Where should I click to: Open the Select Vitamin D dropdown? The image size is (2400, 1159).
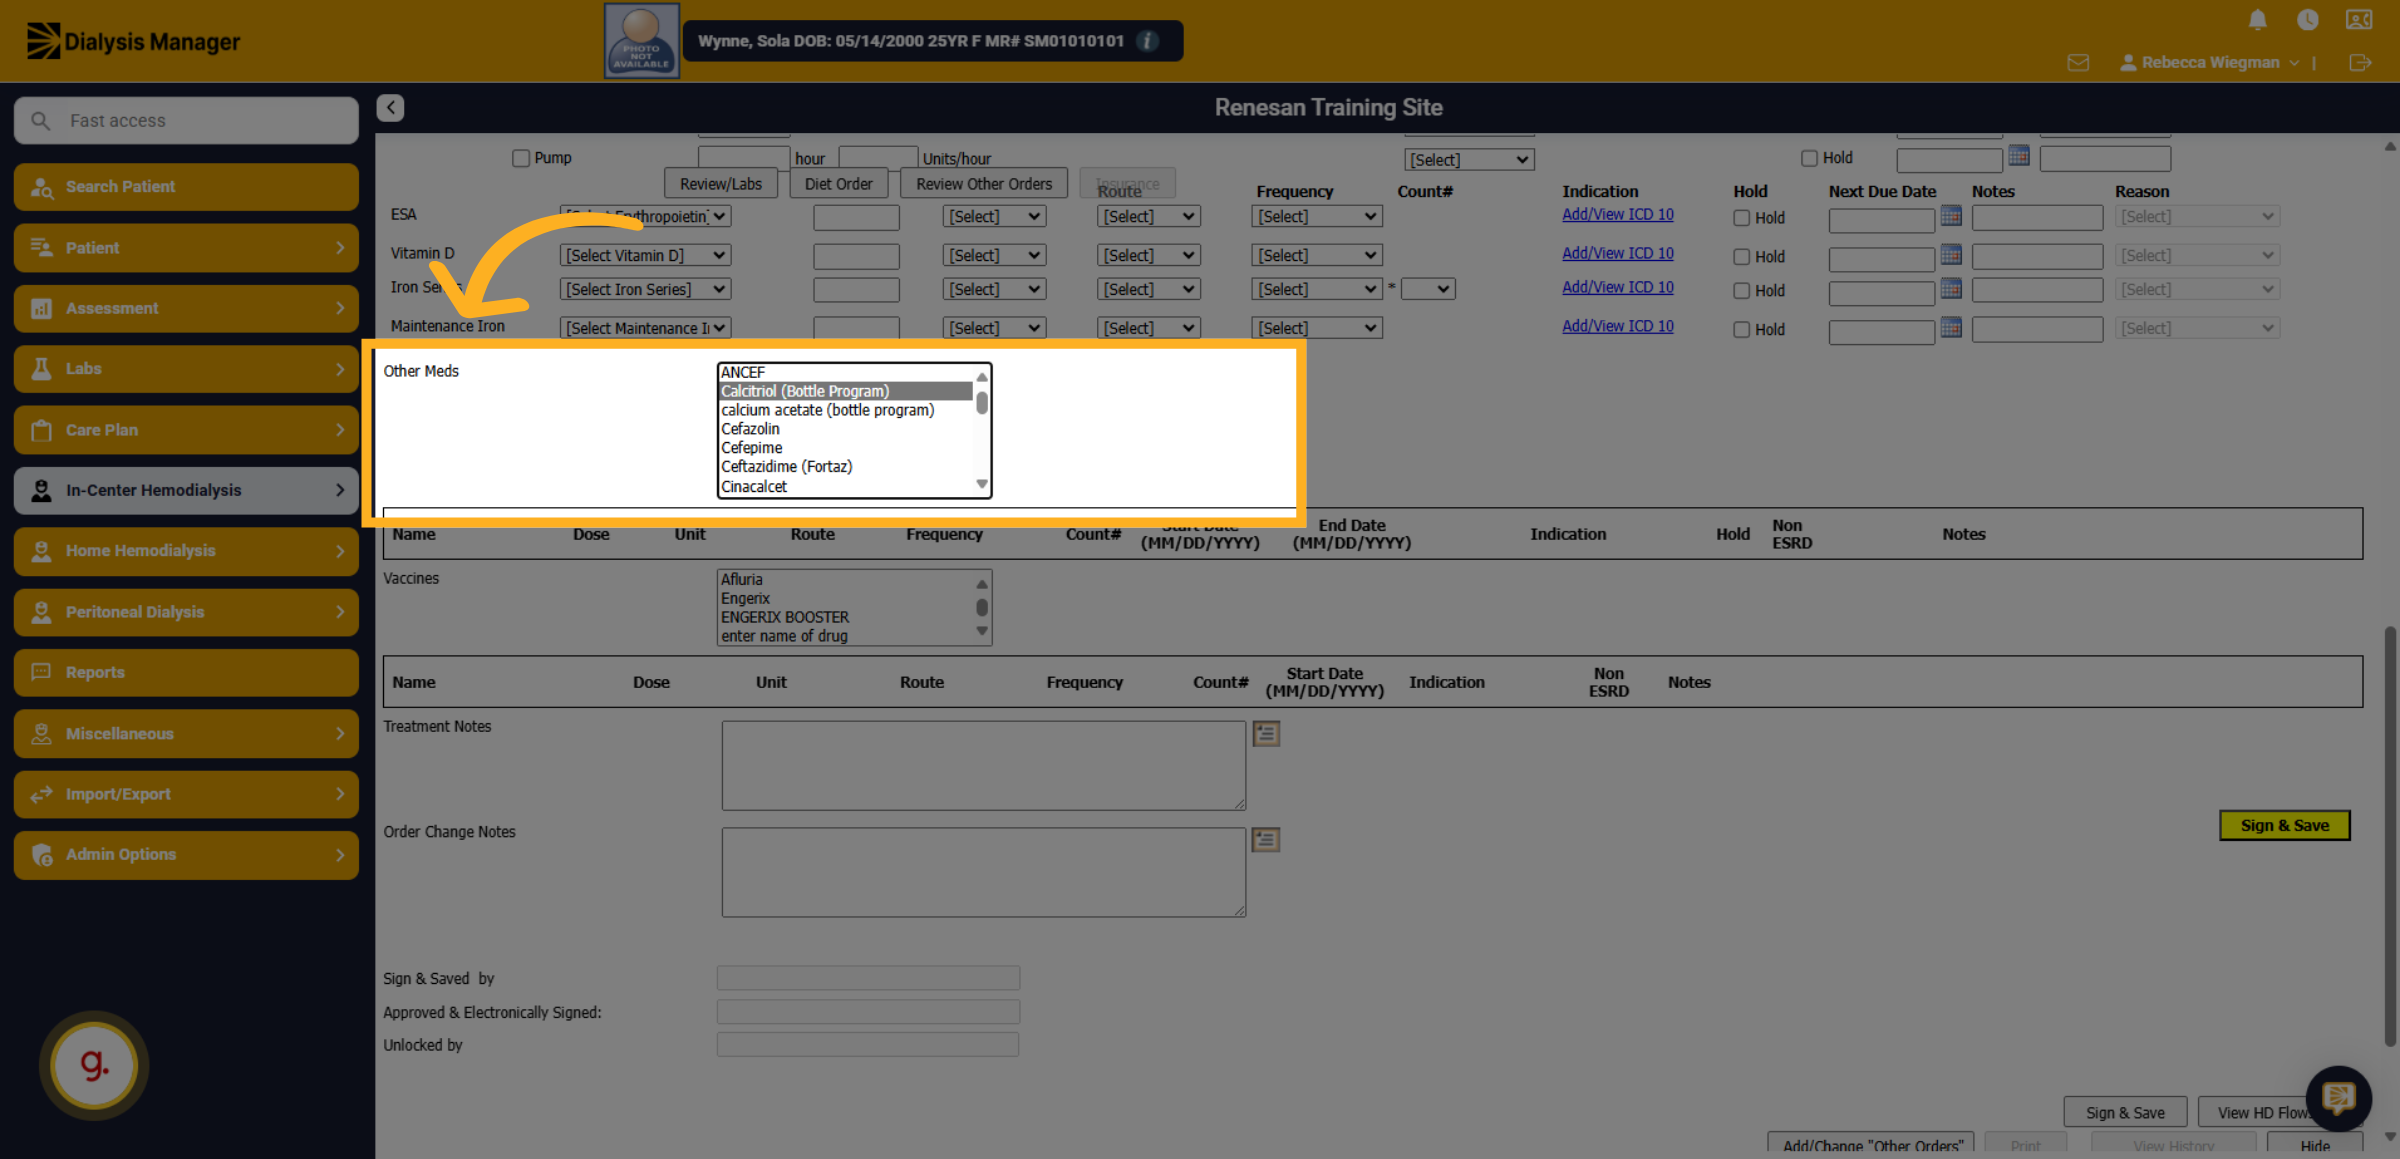point(646,255)
